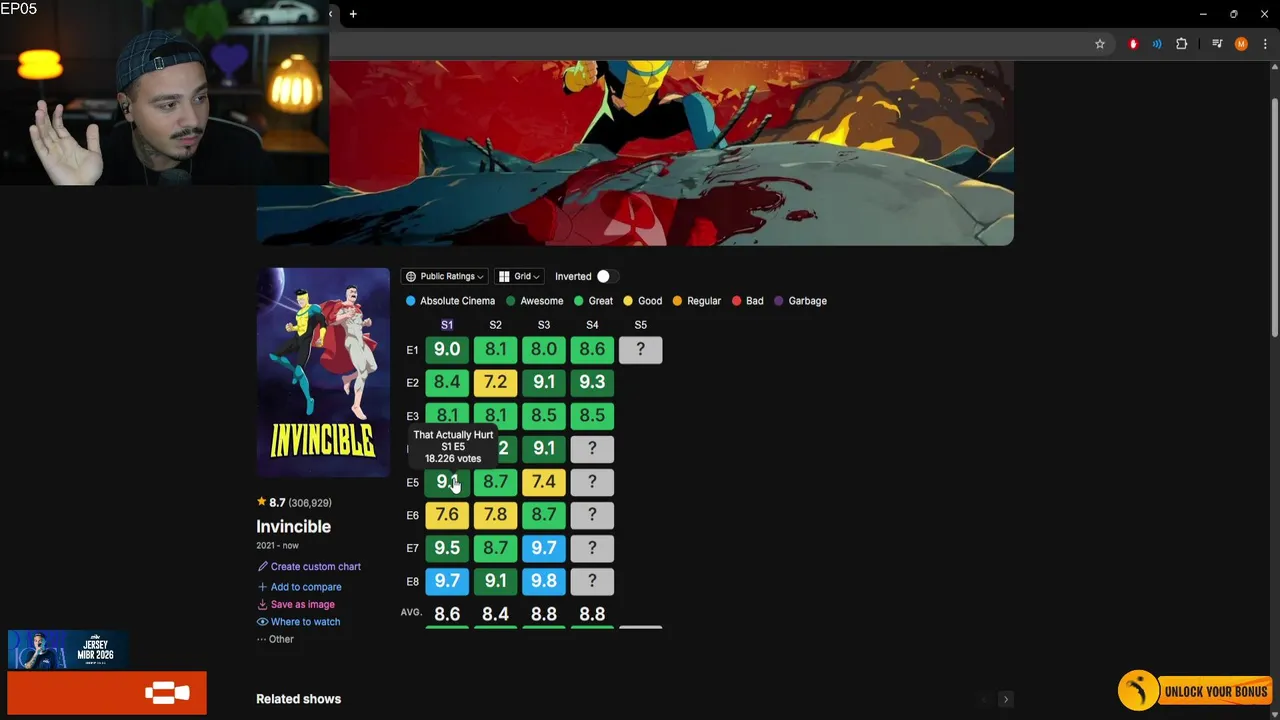Go to previous related shows page

984,699
